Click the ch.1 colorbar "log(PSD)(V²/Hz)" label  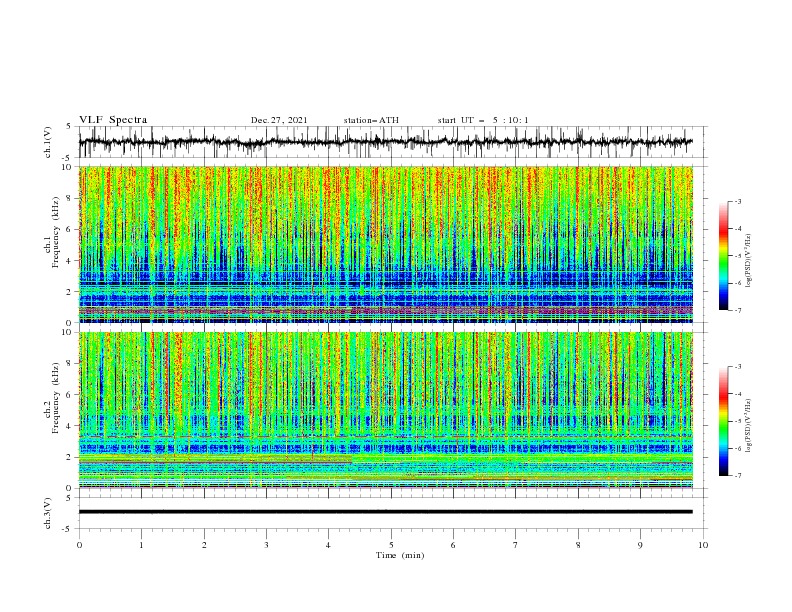pos(749,261)
